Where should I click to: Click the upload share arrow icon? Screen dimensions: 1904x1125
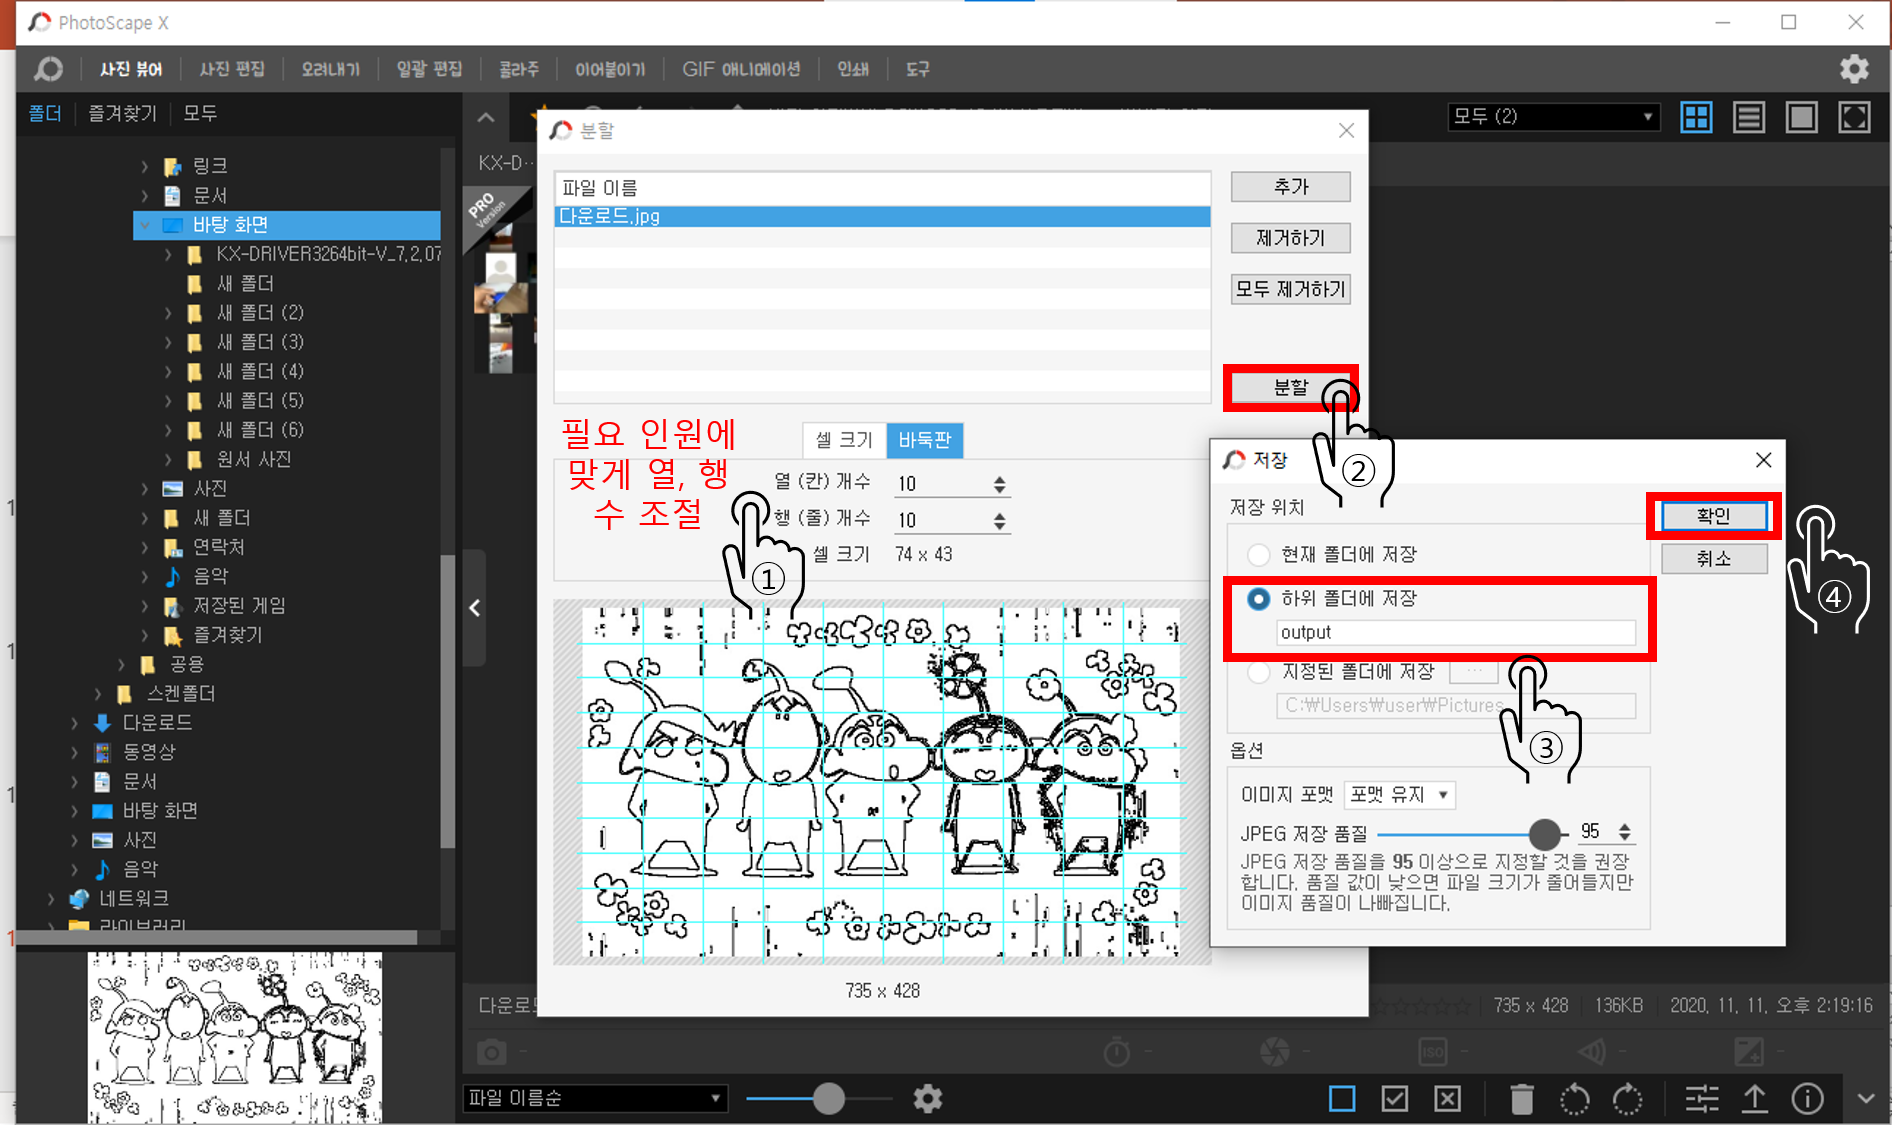click(x=1755, y=1099)
